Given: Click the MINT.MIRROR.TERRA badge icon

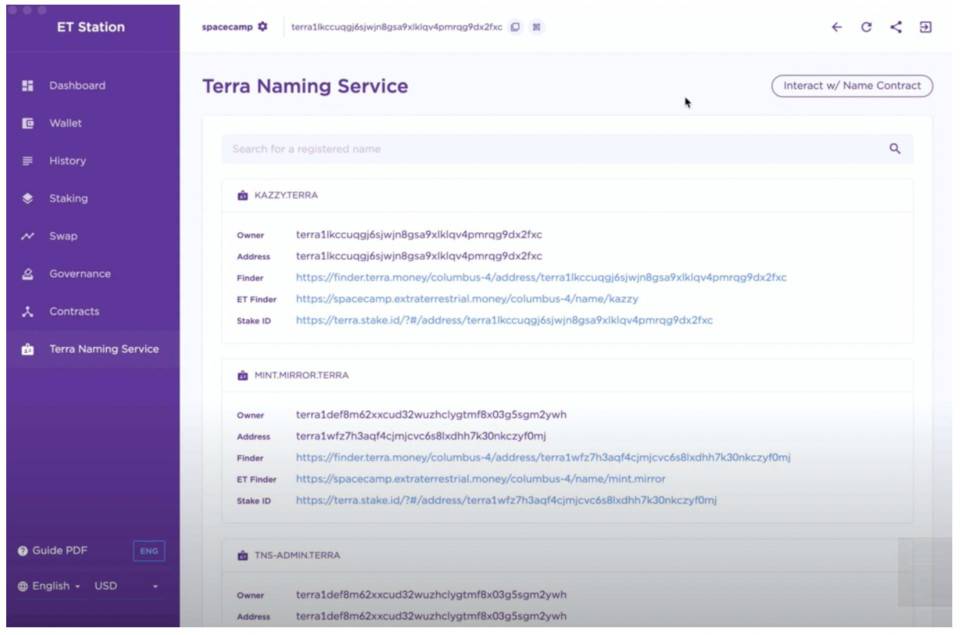Looking at the screenshot, I should 242,375.
